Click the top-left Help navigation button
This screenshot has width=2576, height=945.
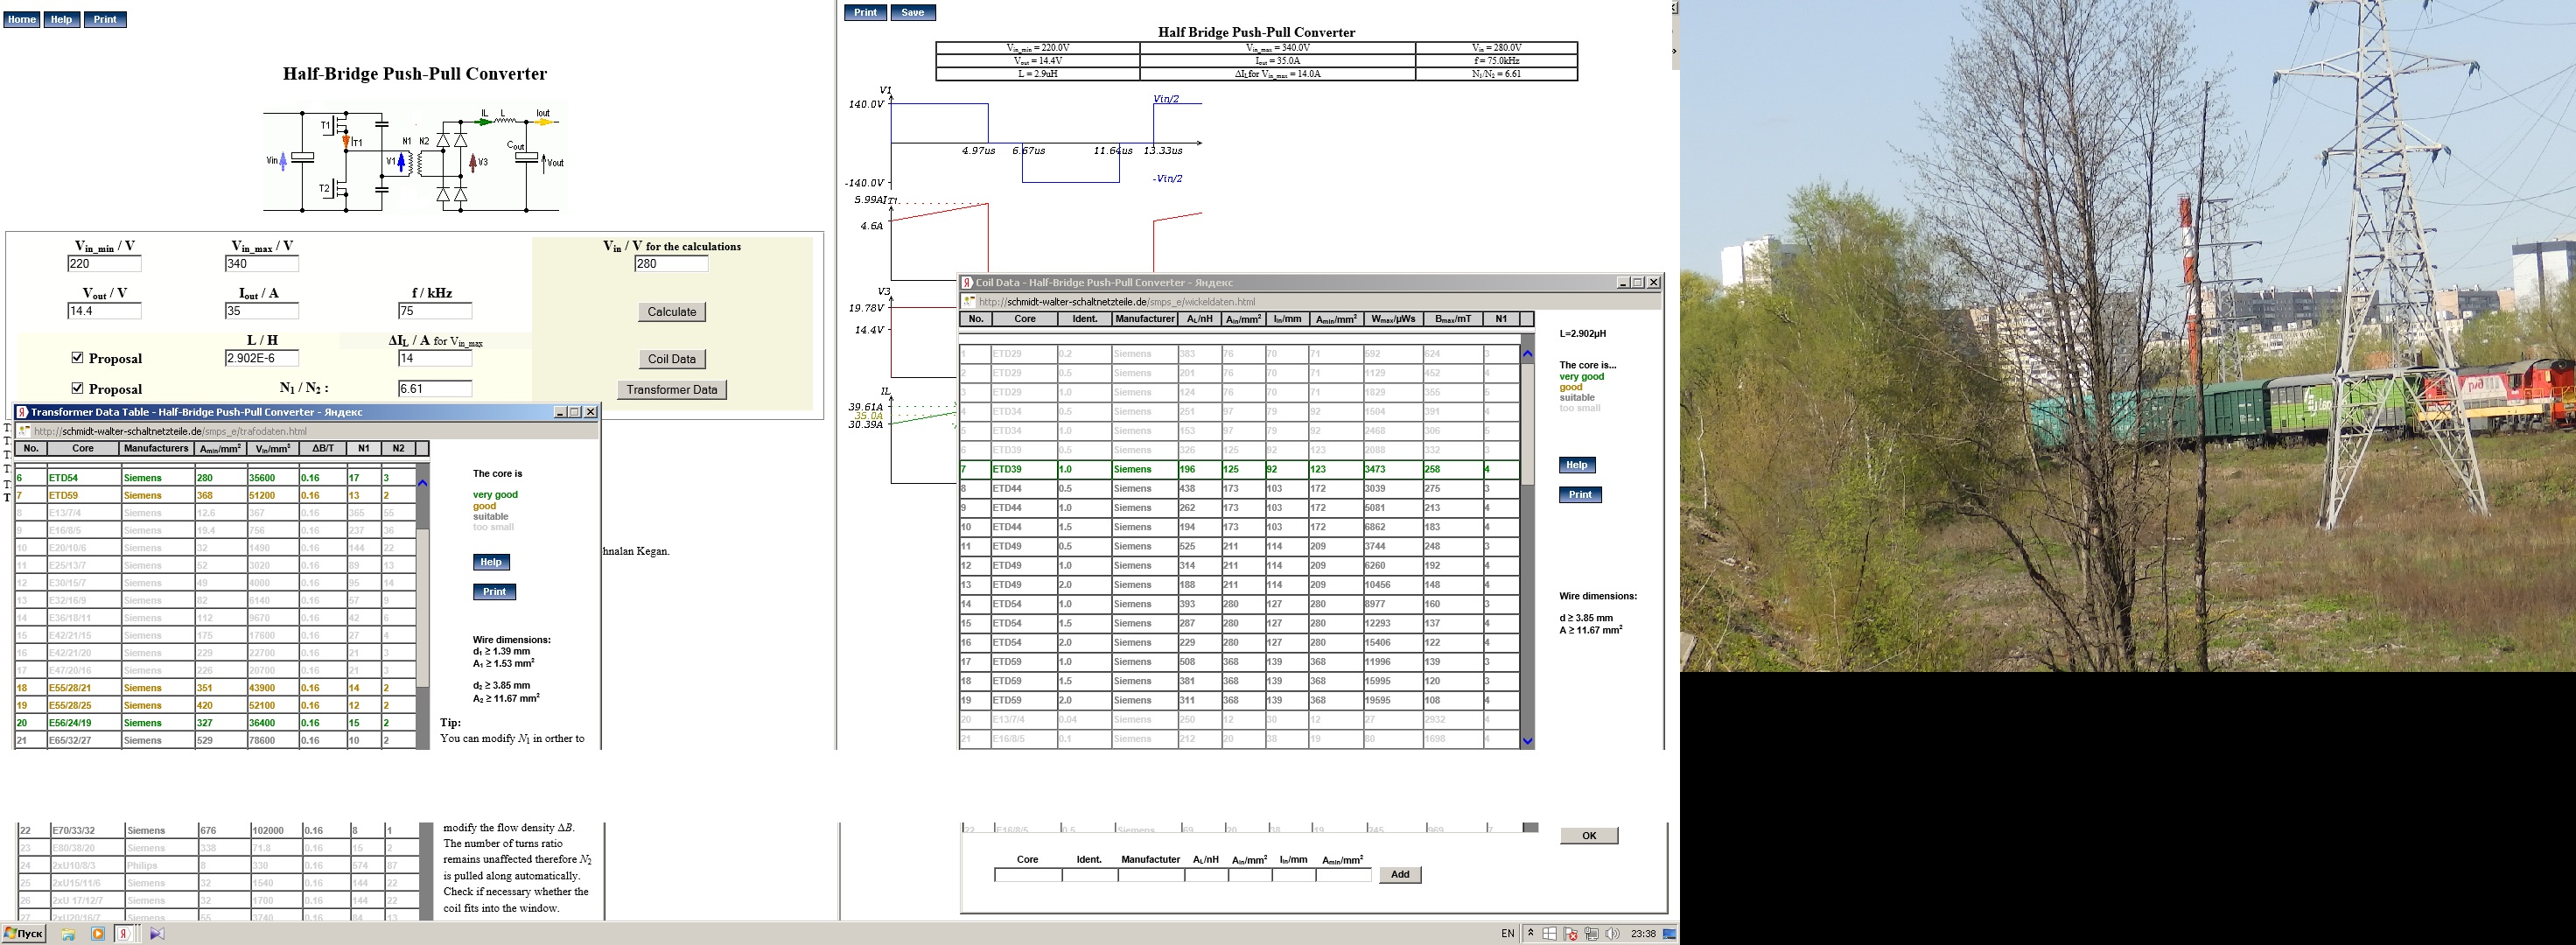click(61, 20)
